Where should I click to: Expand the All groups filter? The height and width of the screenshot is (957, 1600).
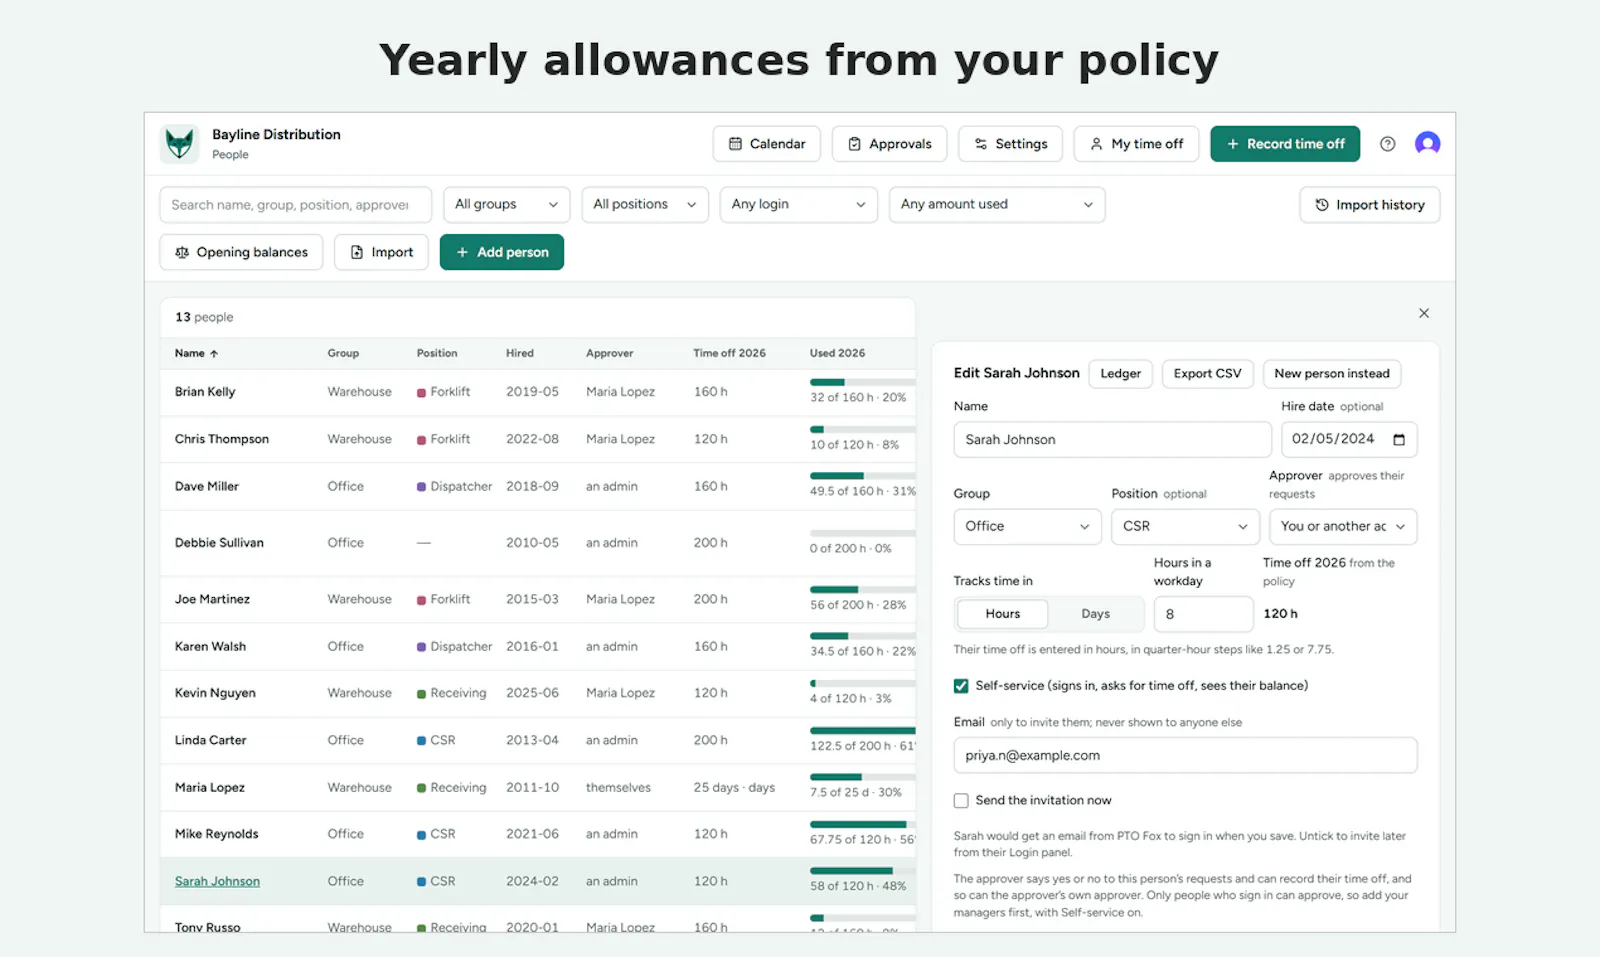[x=506, y=204]
